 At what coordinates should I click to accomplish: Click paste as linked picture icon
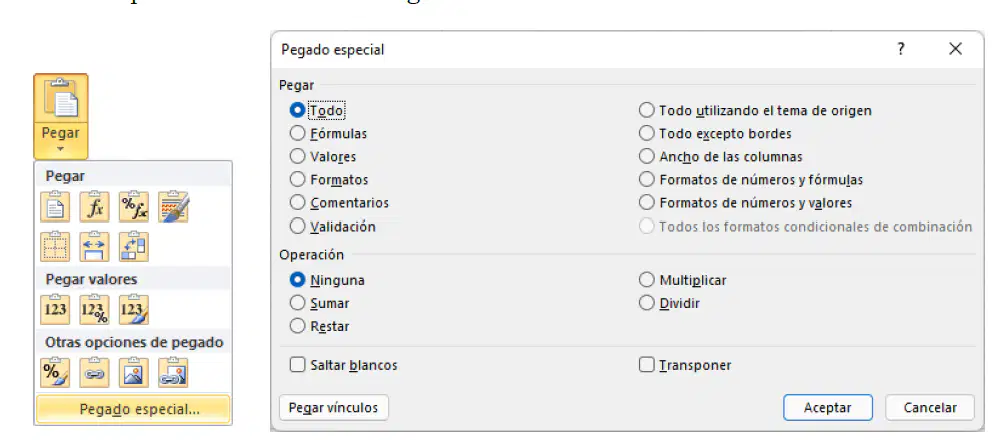(173, 372)
